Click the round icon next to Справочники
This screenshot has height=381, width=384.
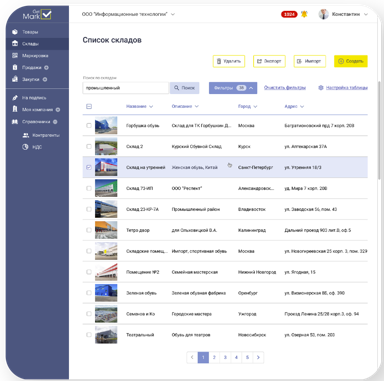pos(55,122)
